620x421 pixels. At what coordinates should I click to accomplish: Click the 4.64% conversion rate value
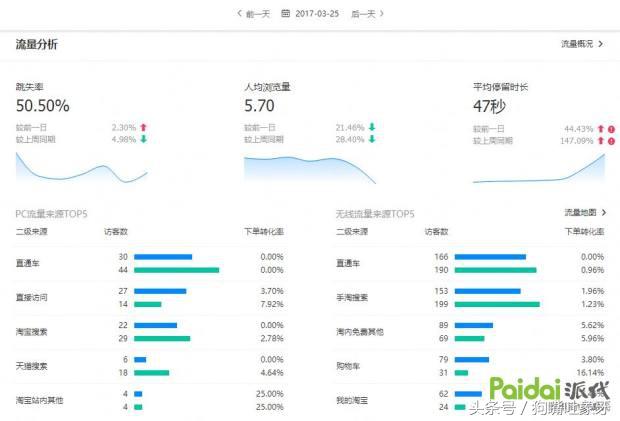point(272,372)
